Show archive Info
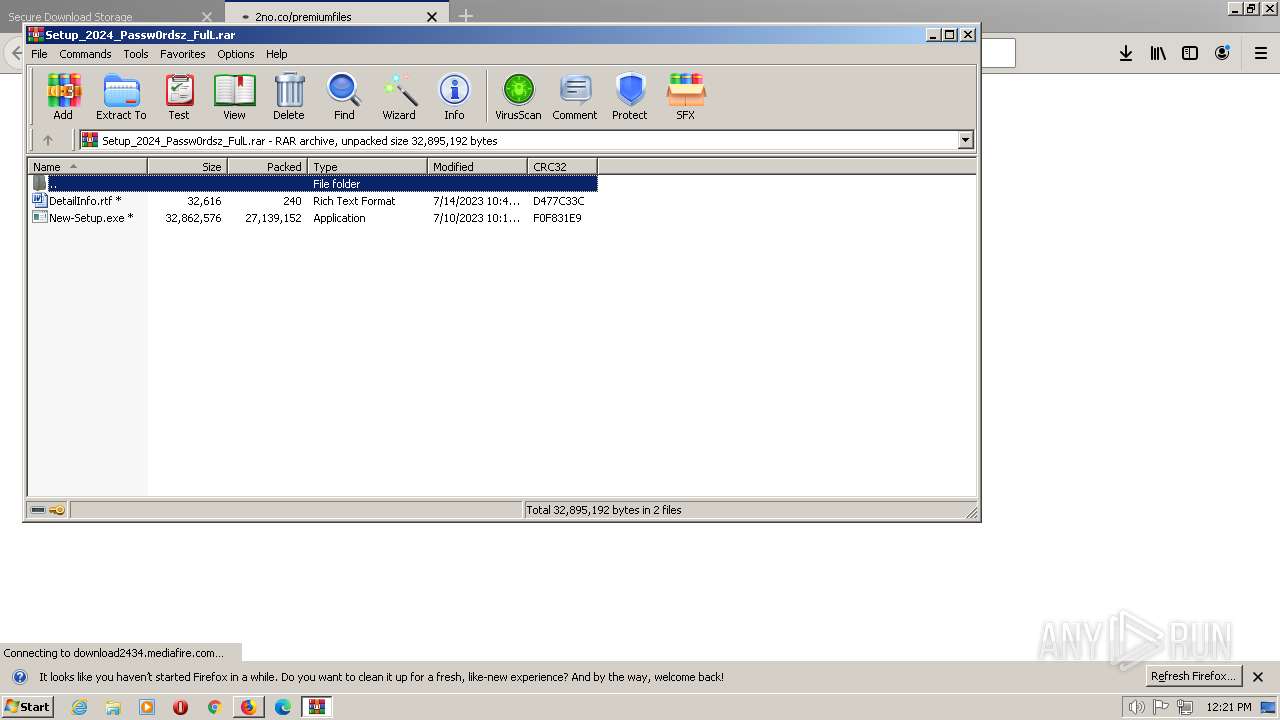 coord(454,97)
